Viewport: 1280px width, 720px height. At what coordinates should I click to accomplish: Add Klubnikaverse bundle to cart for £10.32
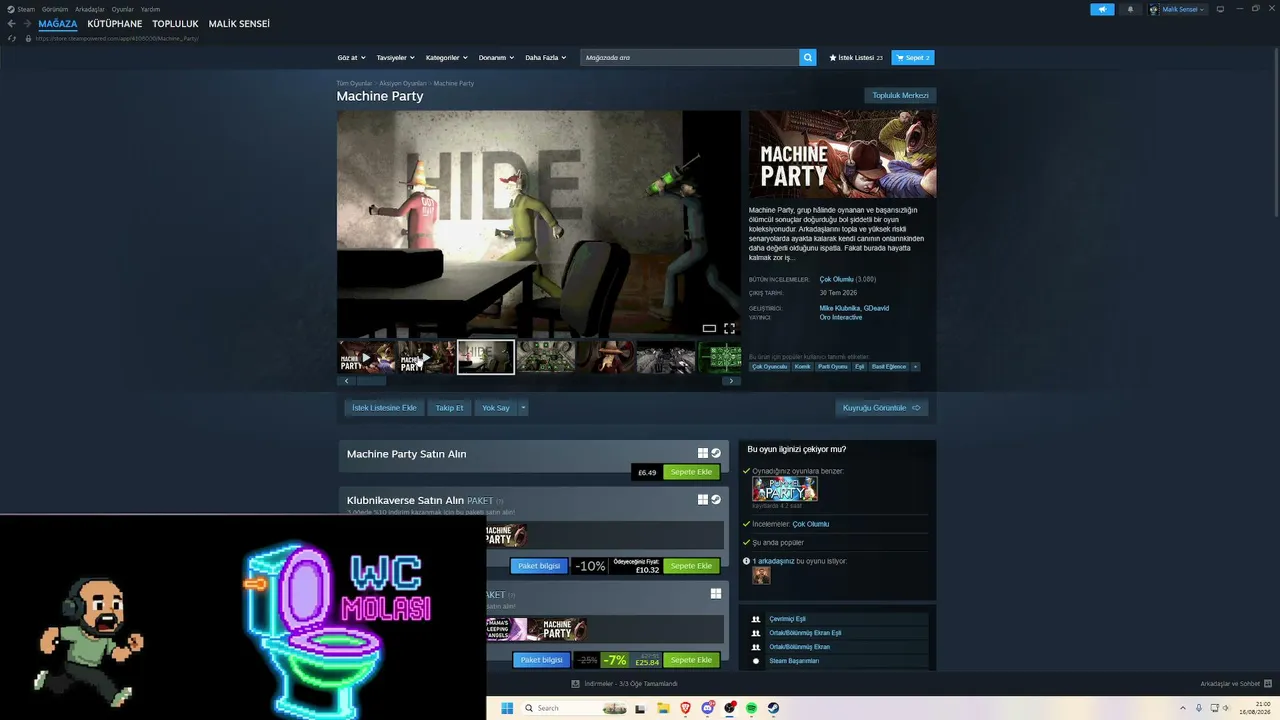pyautogui.click(x=691, y=566)
